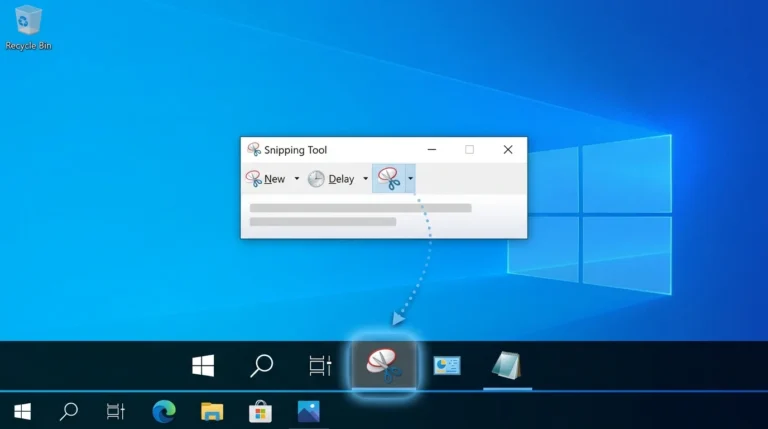Close the Snipping Tool window

click(508, 149)
